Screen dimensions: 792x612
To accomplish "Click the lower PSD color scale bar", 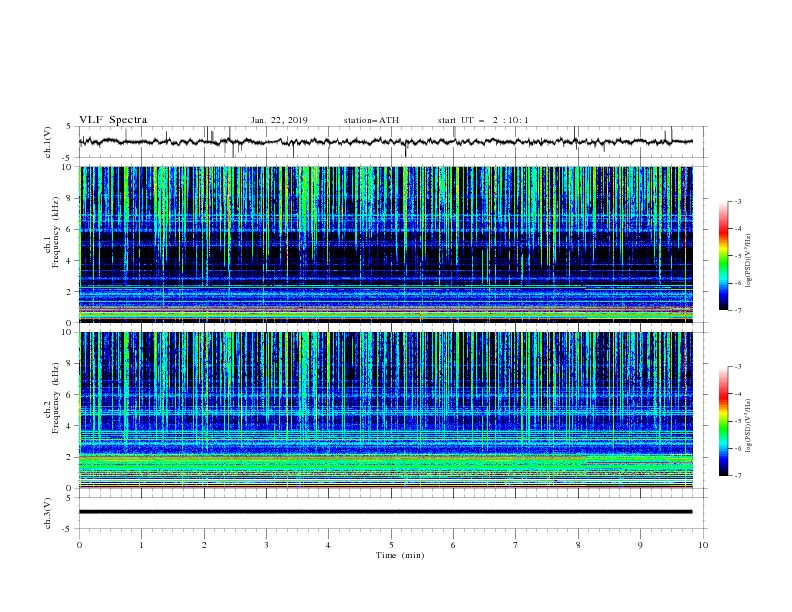I will [x=724, y=421].
